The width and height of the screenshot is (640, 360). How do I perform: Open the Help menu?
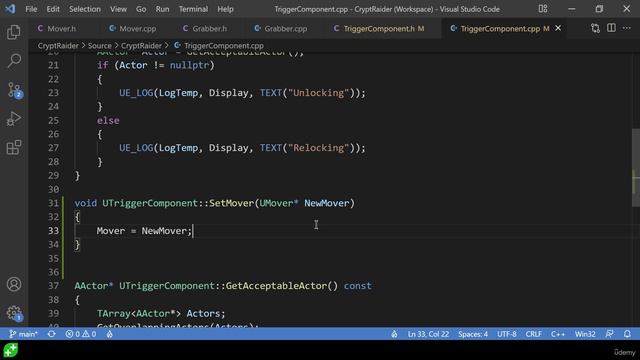click(x=225, y=9)
